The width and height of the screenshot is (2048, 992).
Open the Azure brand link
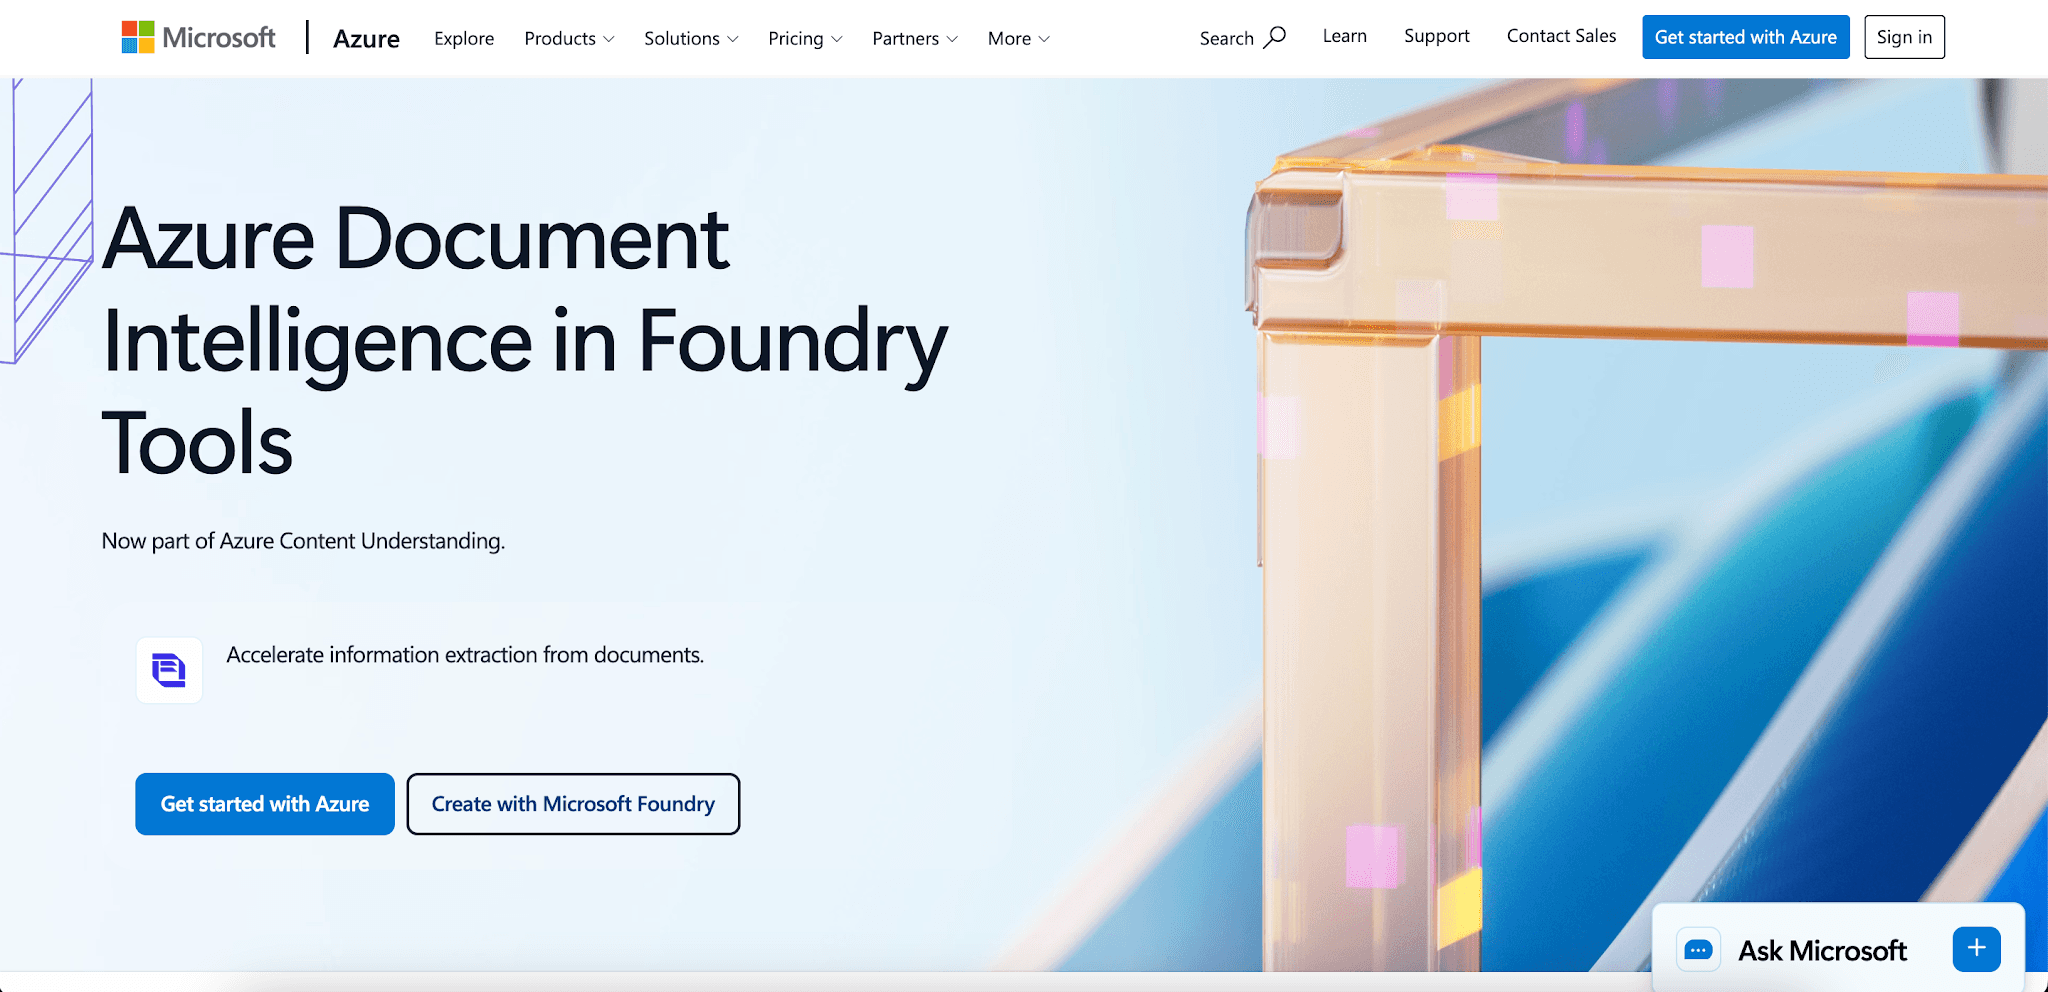click(366, 39)
